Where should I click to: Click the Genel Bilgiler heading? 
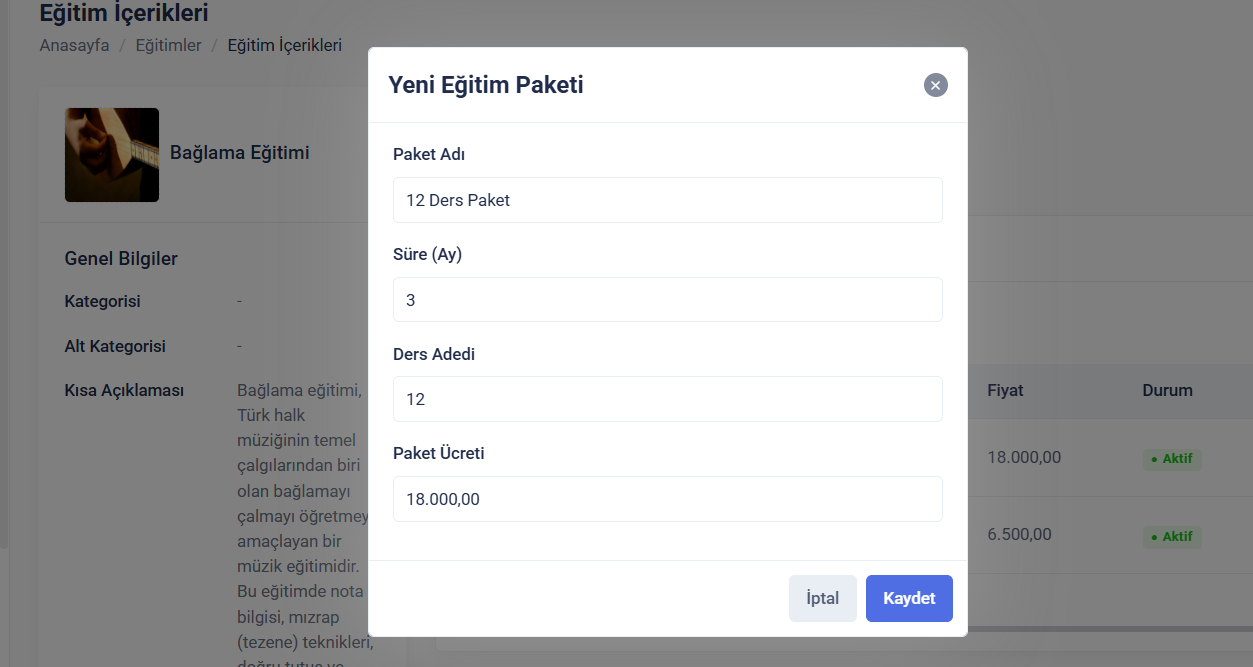pyautogui.click(x=121, y=259)
